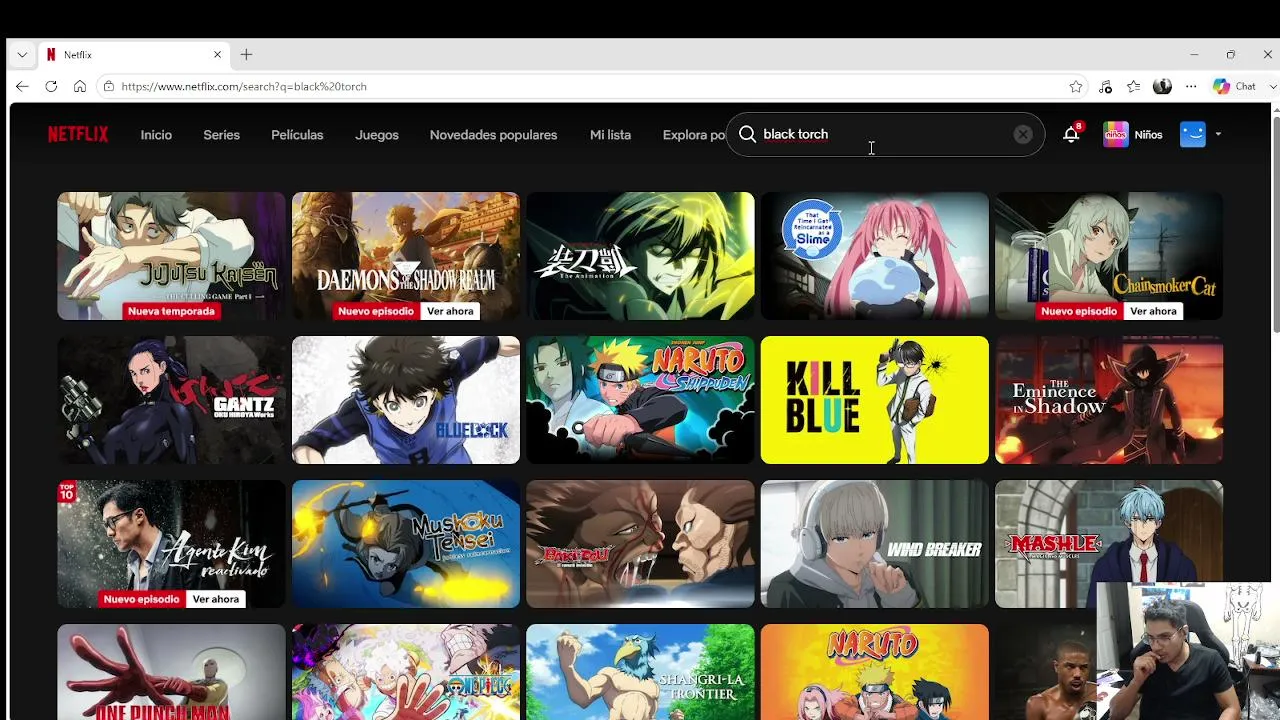Open Novedades populares

pos(493,135)
